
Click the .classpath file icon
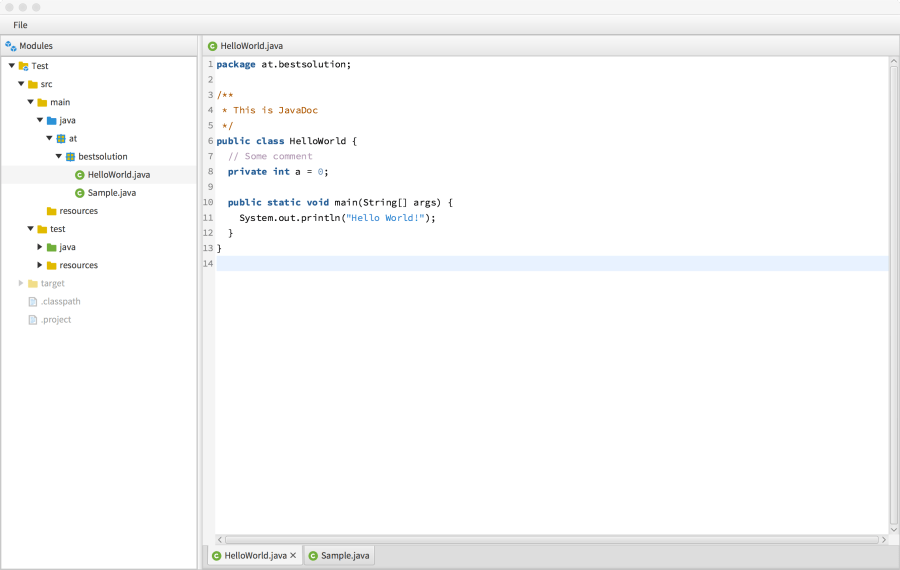click(x=32, y=302)
